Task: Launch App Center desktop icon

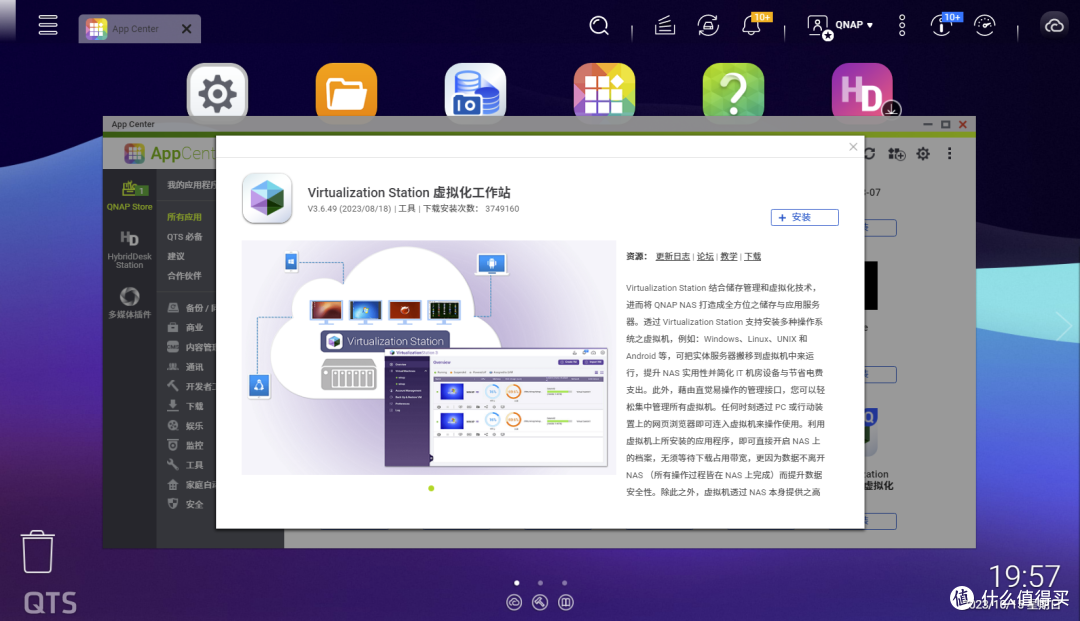Action: (604, 93)
